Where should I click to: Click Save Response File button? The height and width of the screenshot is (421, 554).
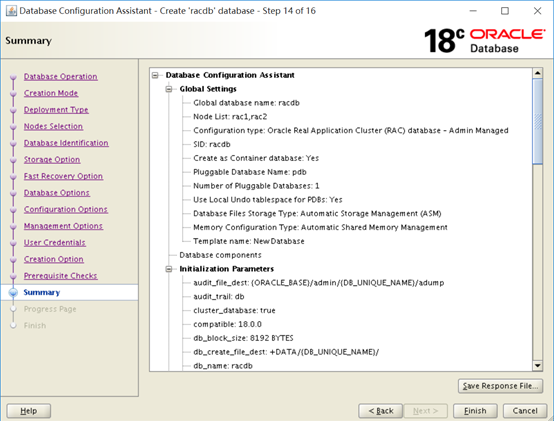[500, 386]
